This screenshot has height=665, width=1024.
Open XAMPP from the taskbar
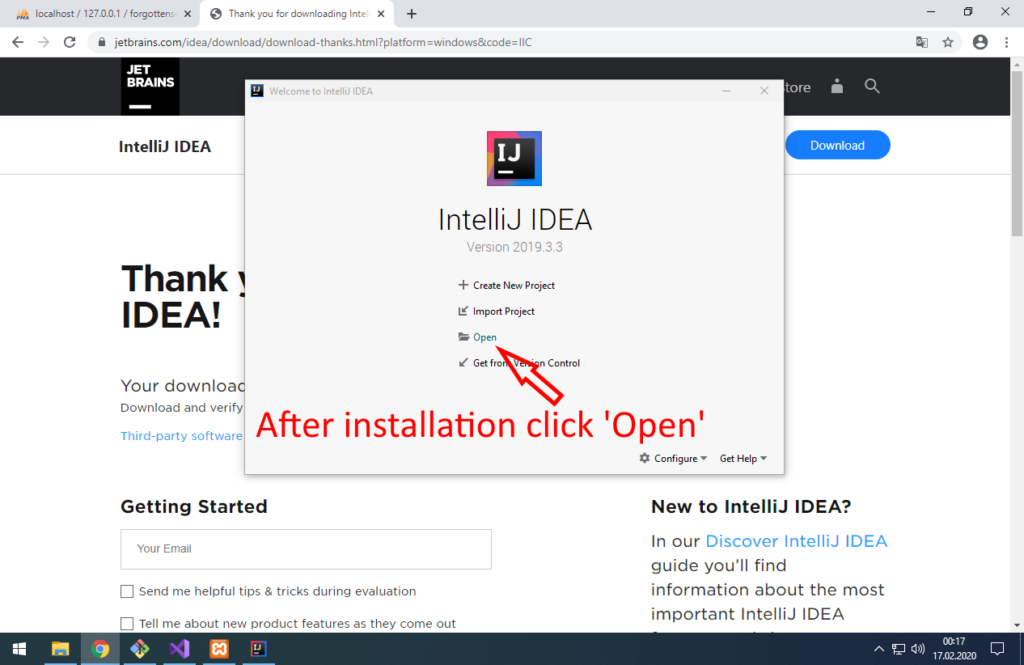[x=219, y=649]
